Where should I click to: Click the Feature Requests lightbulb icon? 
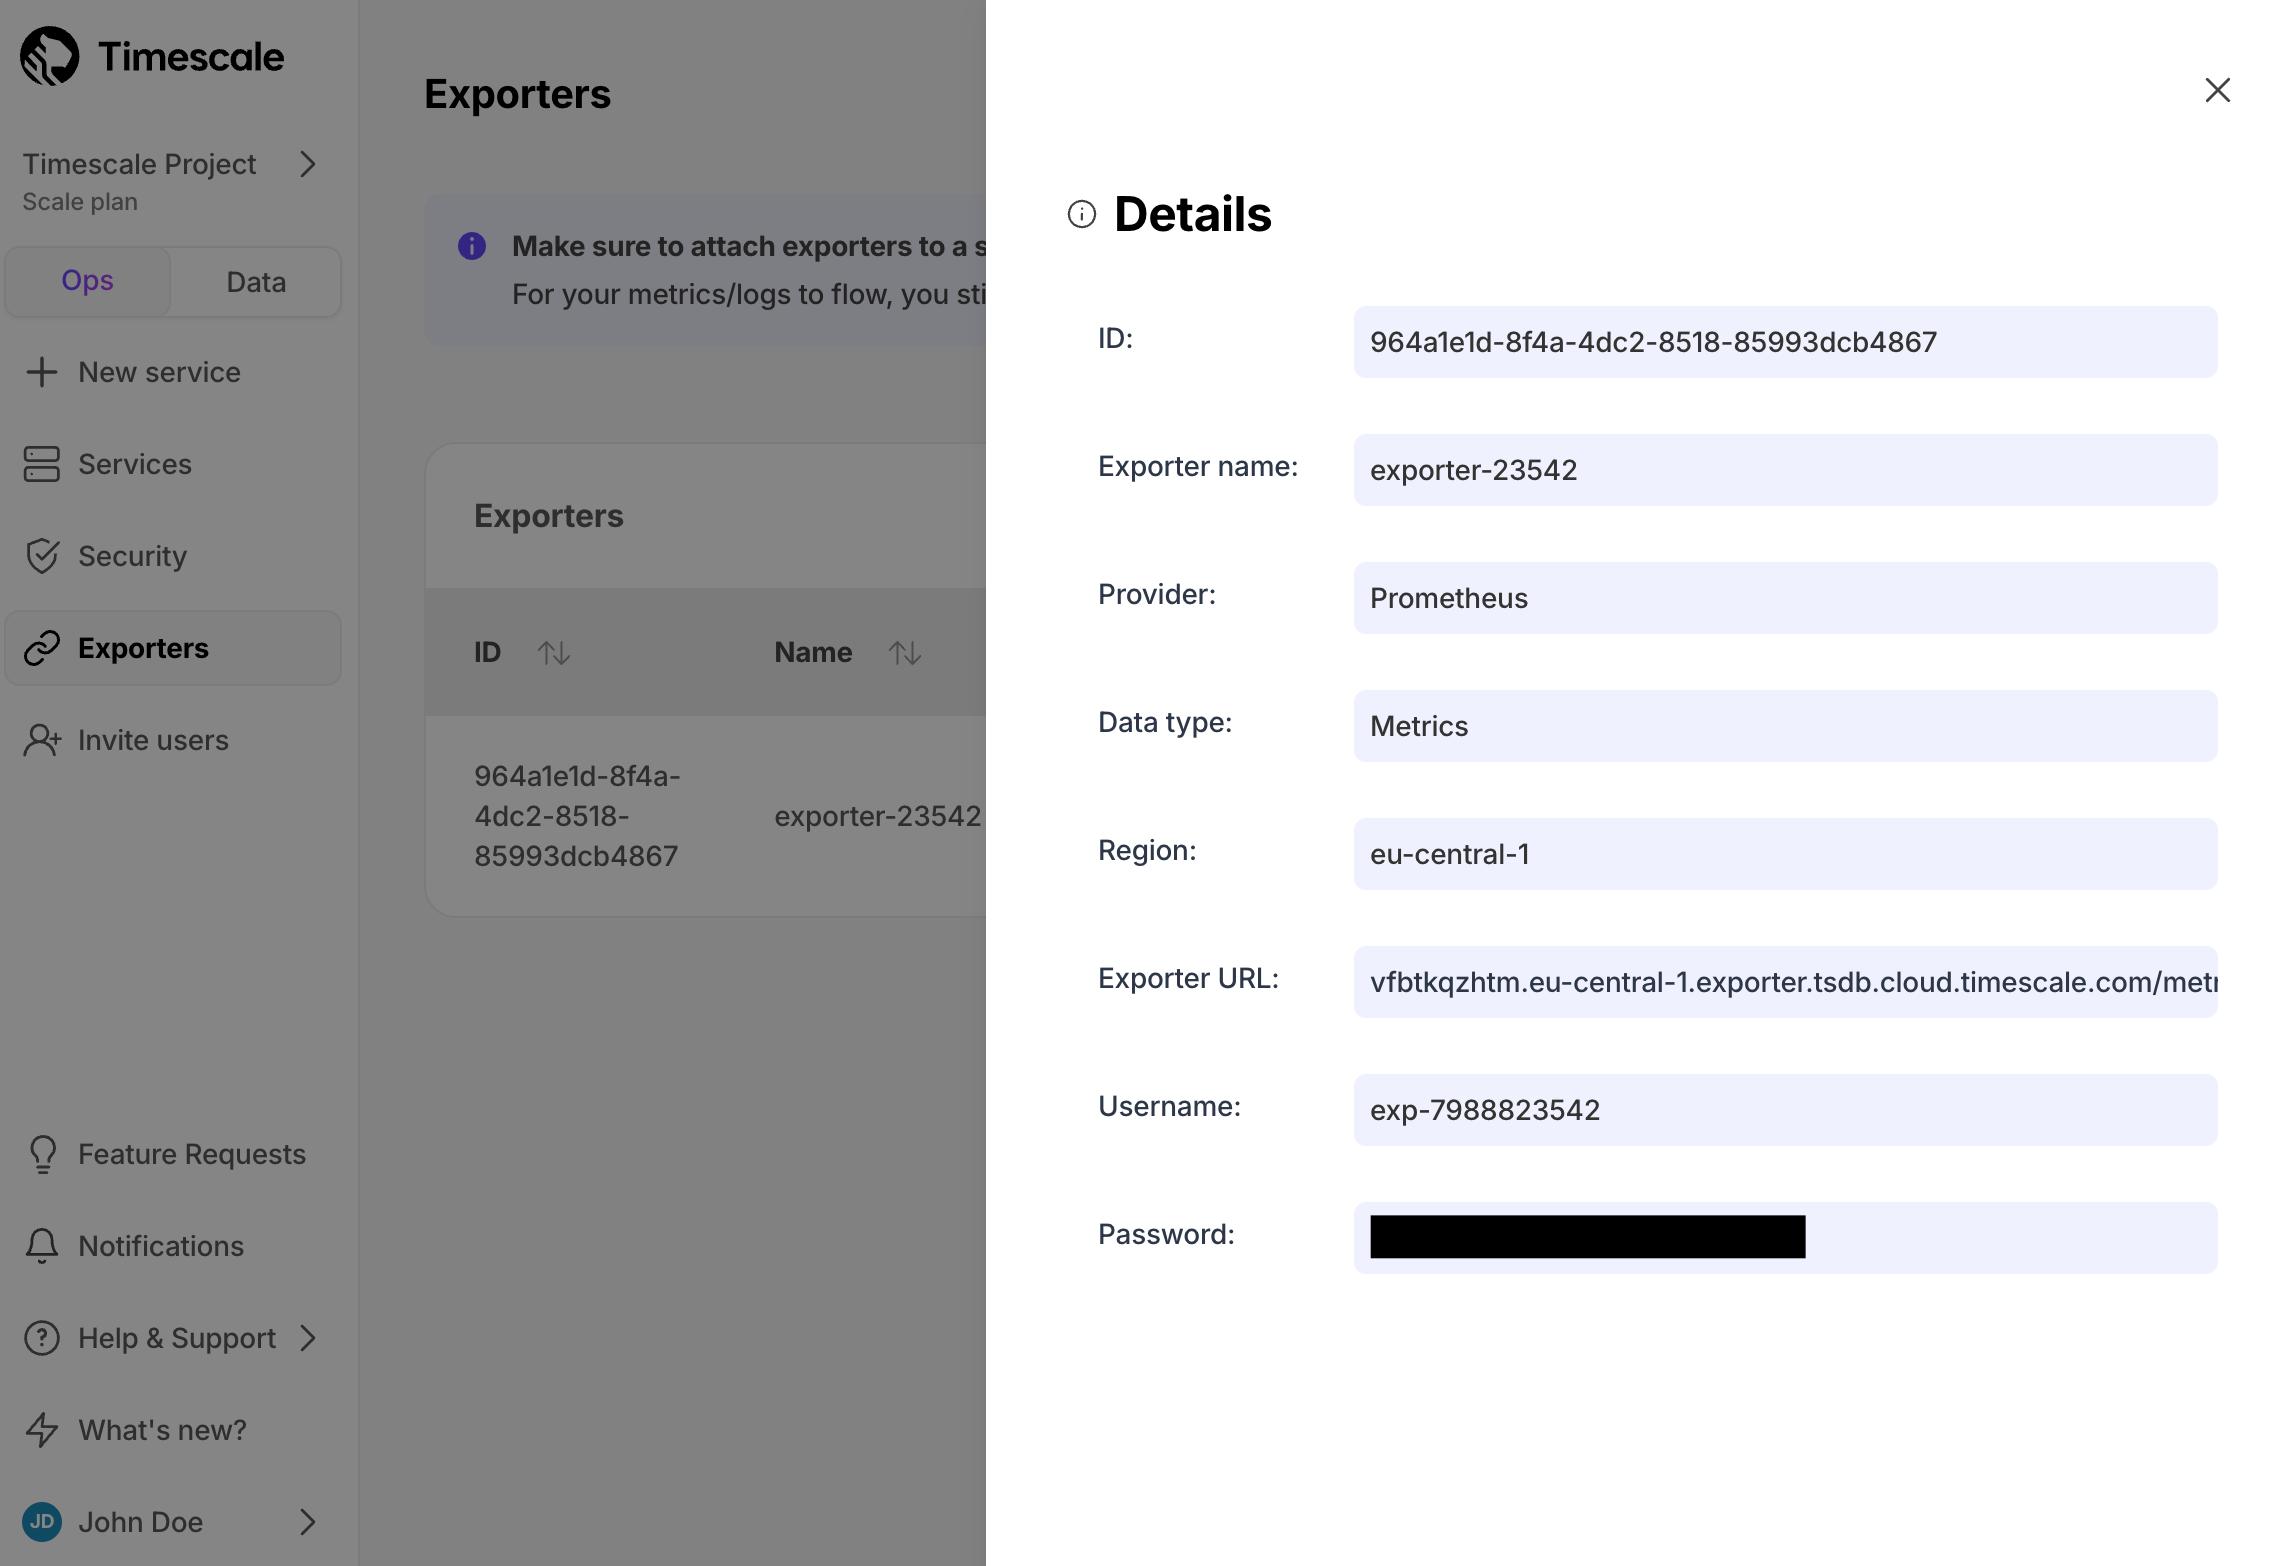[x=42, y=1154]
